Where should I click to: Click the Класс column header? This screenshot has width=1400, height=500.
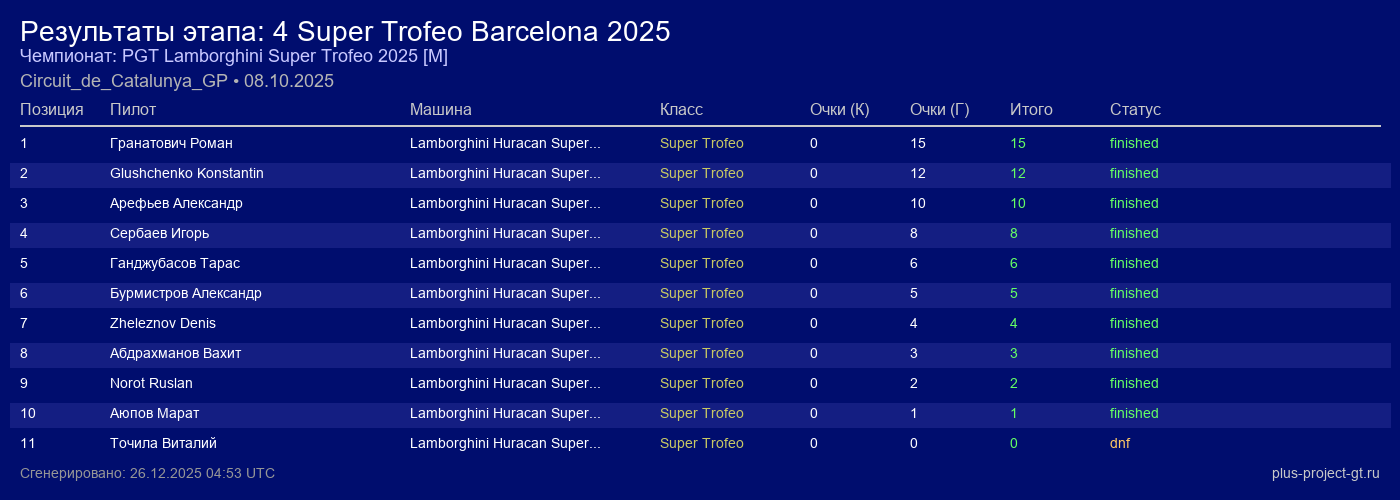pyautogui.click(x=681, y=109)
